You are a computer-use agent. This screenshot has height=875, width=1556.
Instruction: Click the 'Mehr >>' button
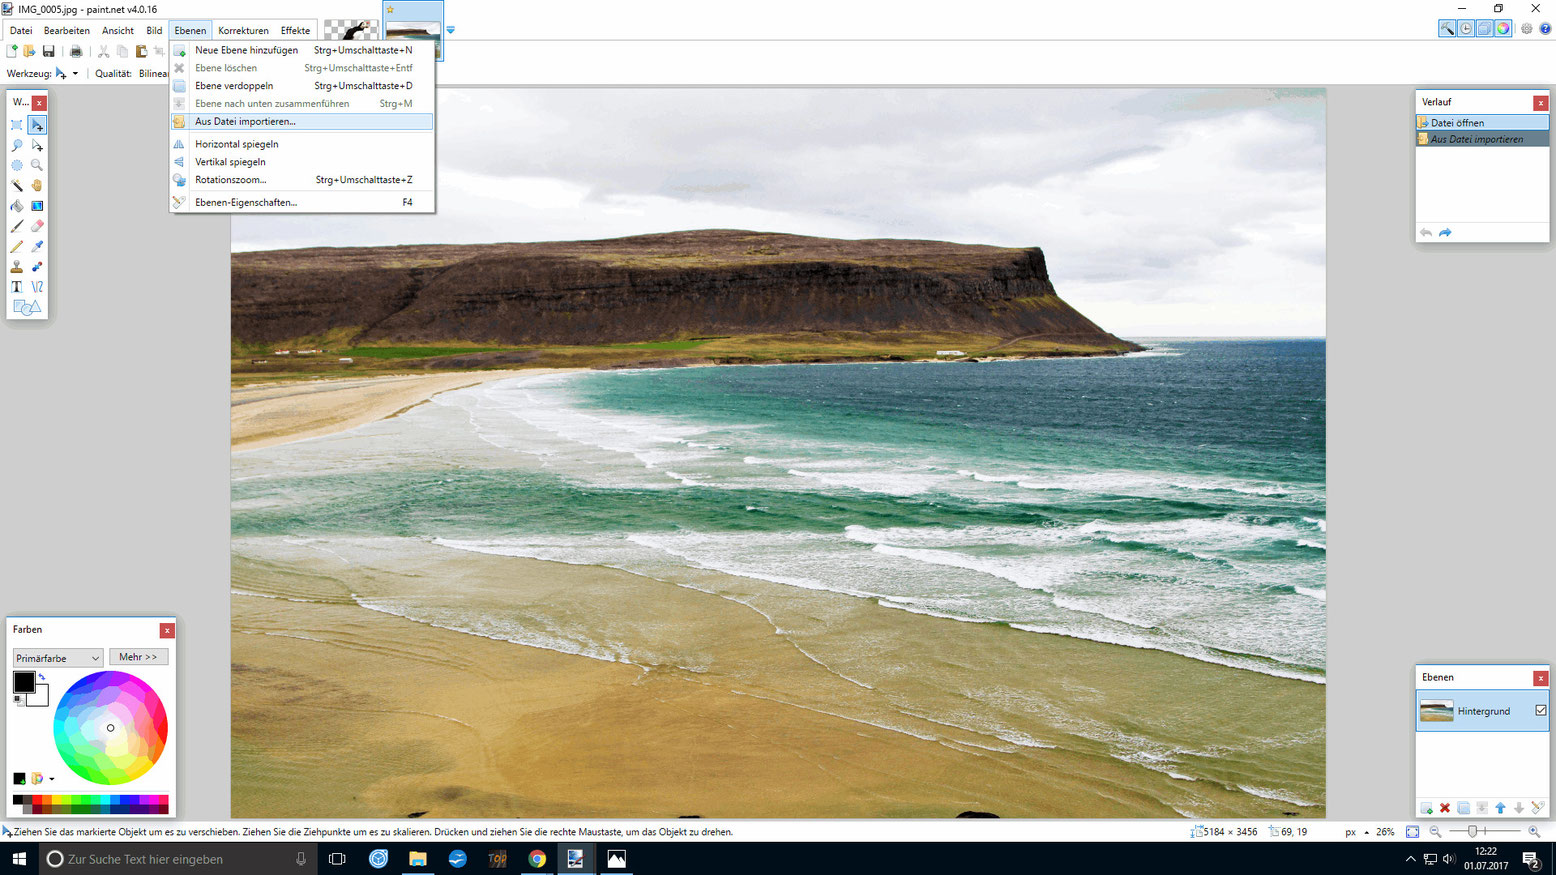tap(138, 657)
